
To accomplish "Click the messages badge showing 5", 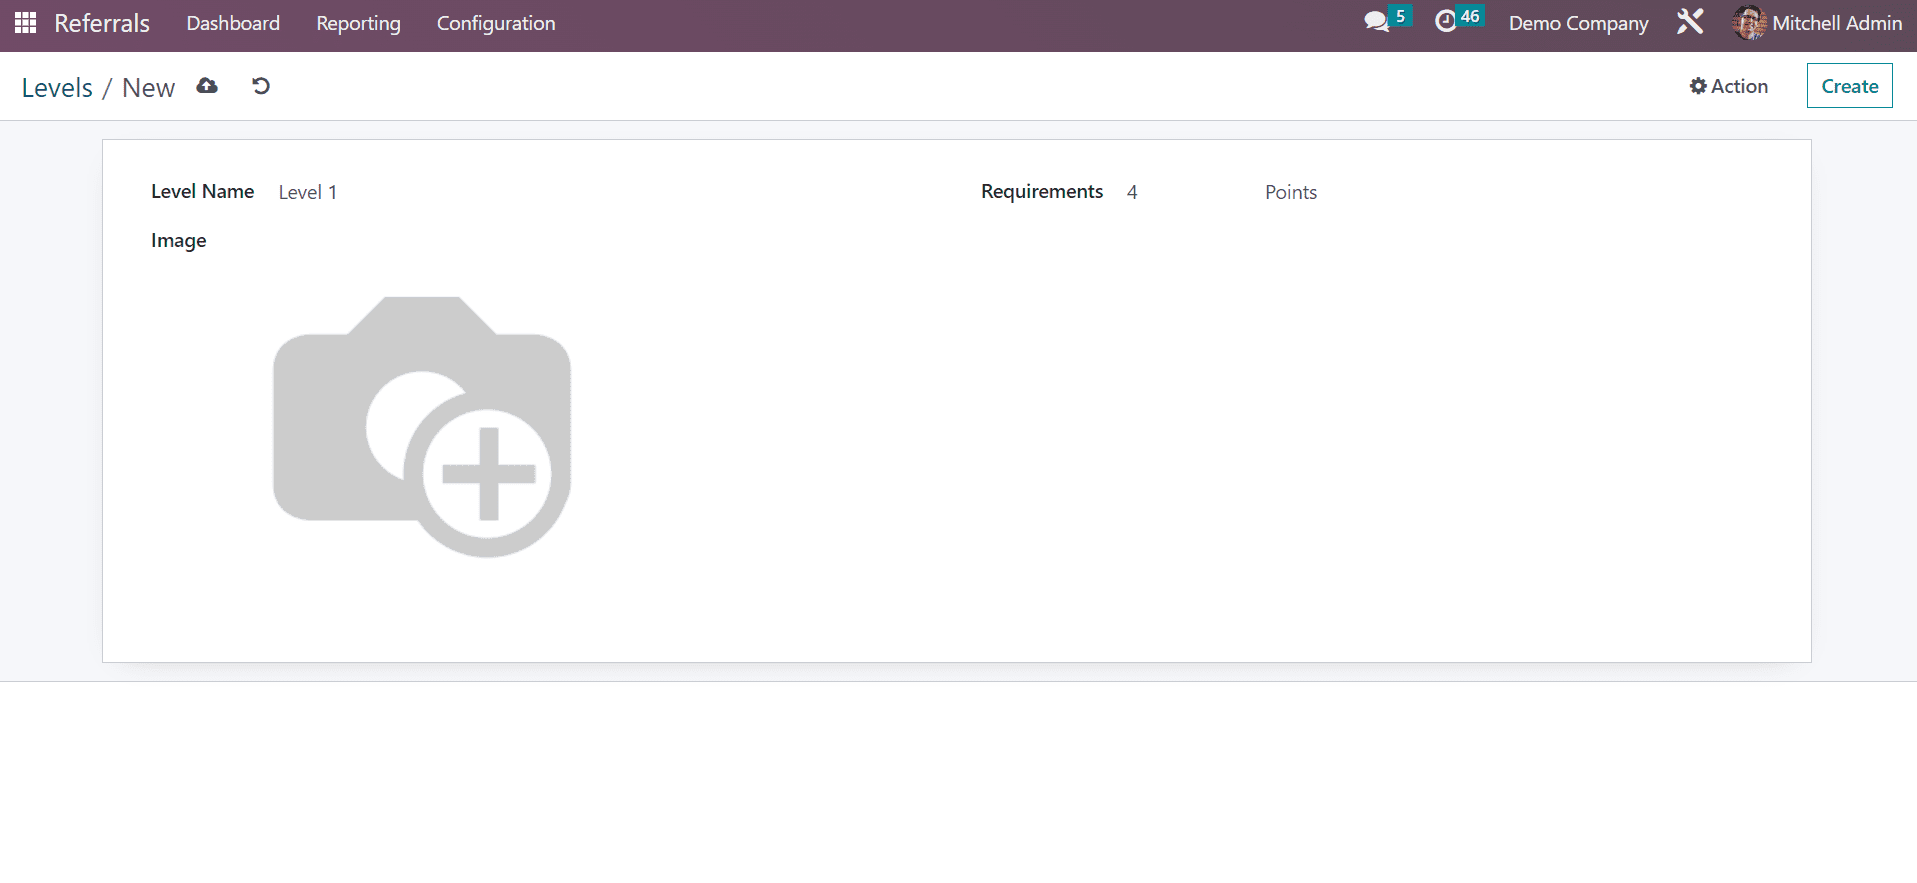I will 1400,16.
